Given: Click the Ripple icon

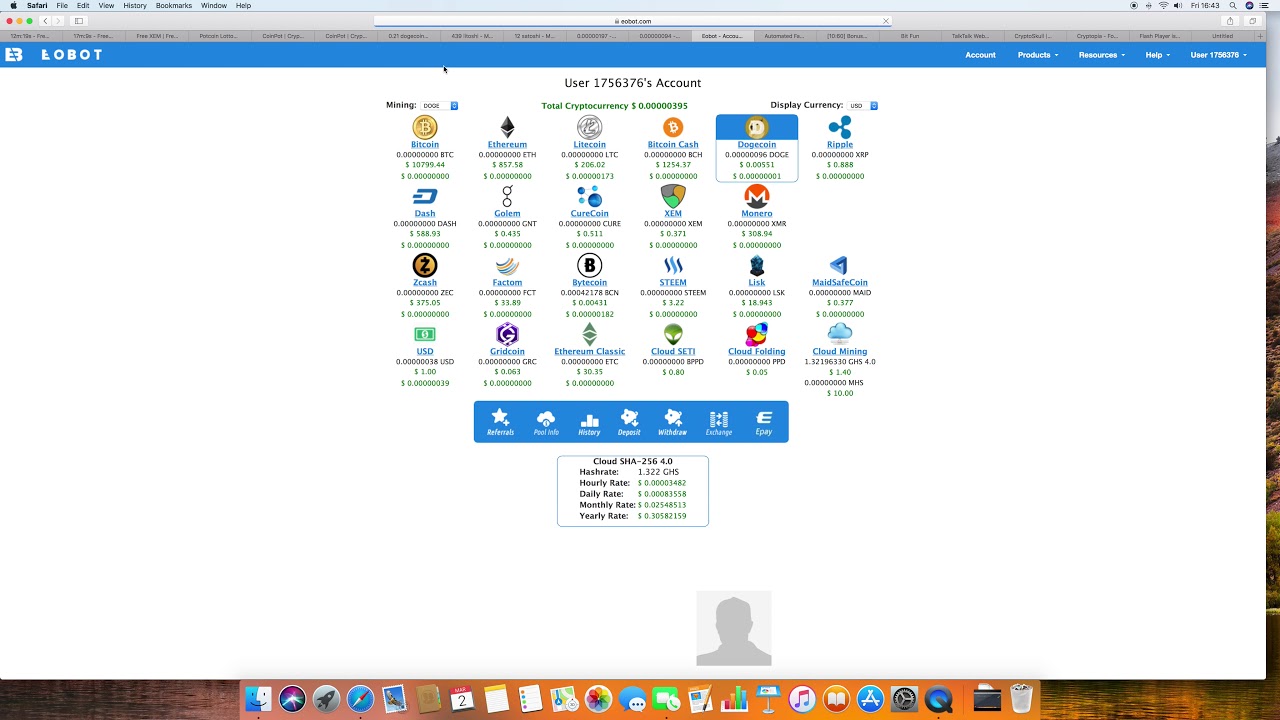Looking at the screenshot, I should click(840, 127).
